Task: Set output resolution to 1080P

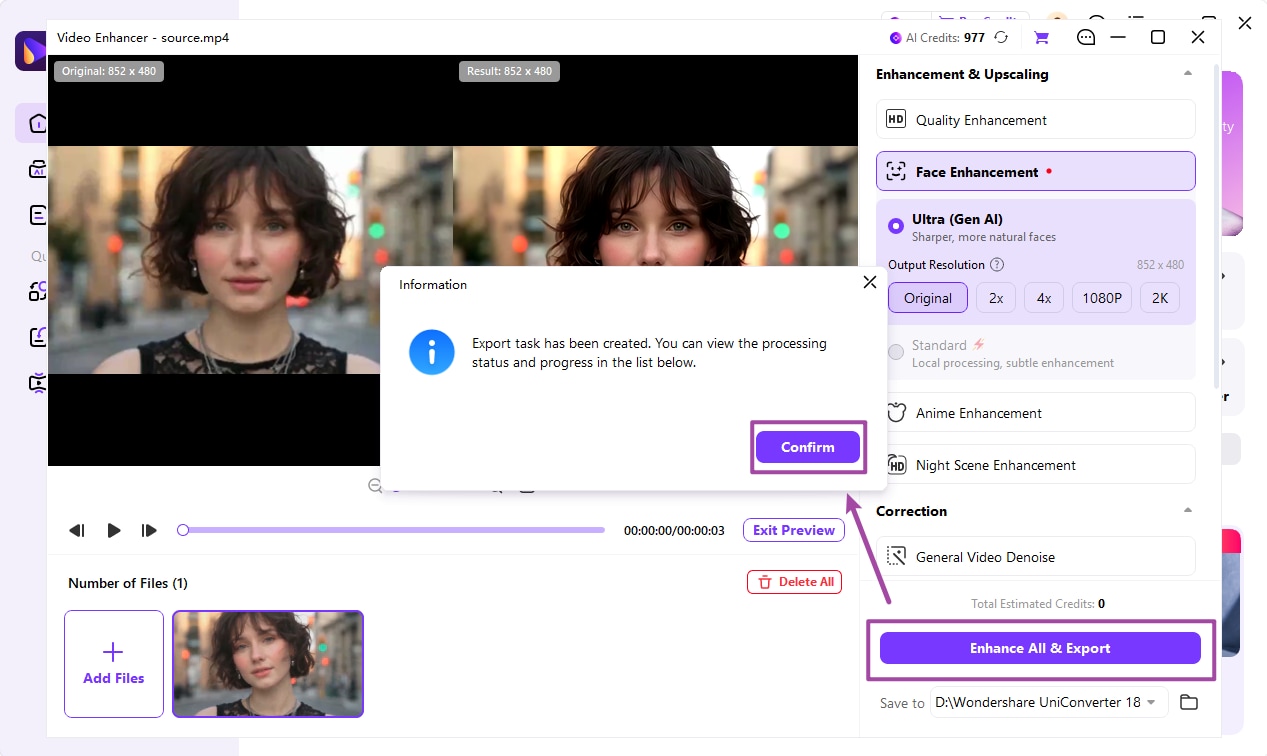Action: point(1102,298)
